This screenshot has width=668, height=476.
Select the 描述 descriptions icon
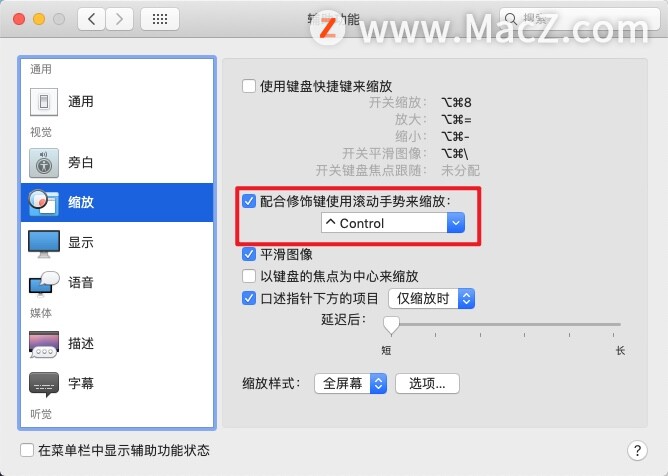point(43,343)
